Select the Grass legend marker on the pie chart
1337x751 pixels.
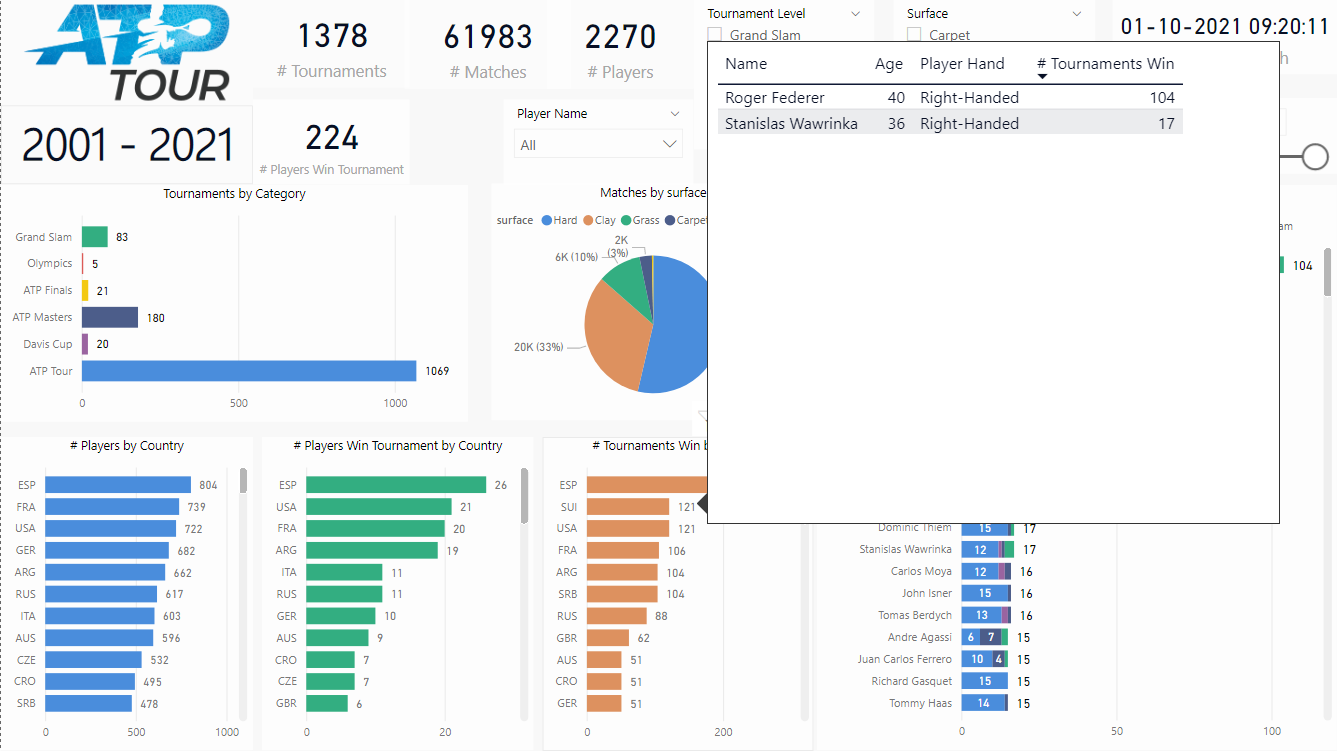625,220
